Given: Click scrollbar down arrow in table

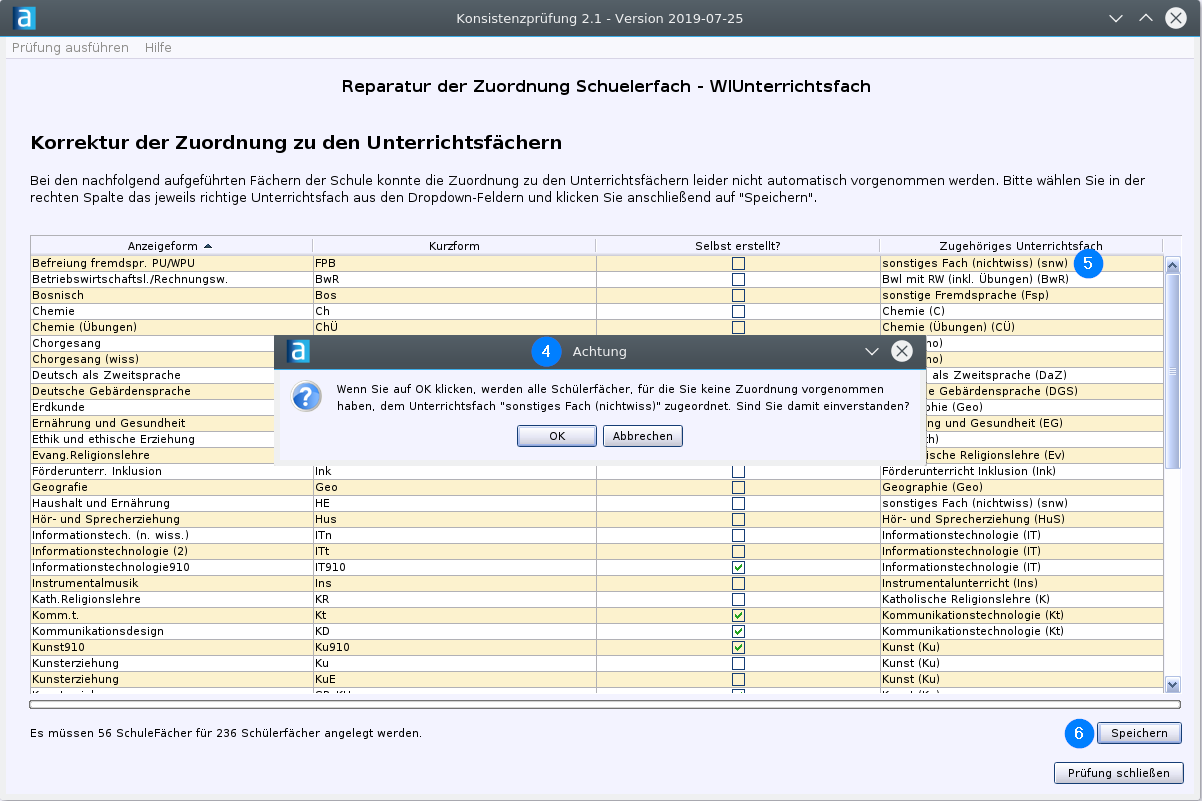Looking at the screenshot, I should (1173, 684).
